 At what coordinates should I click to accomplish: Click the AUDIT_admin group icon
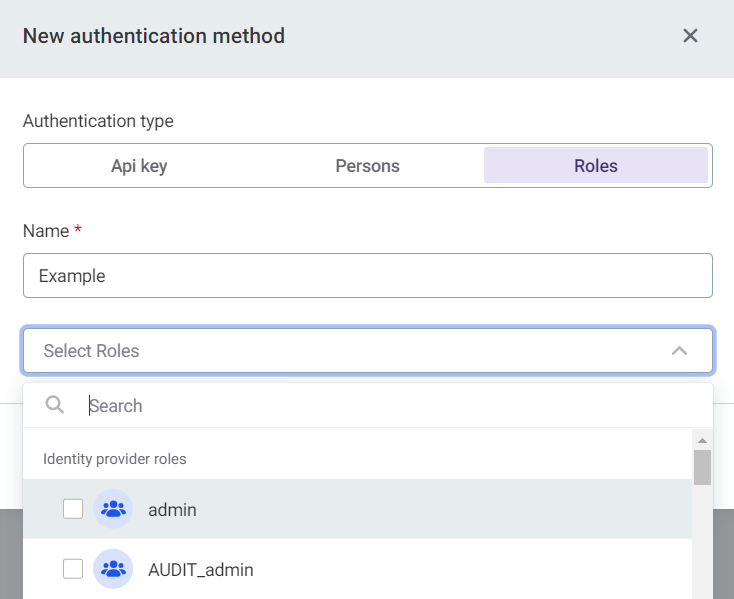[x=113, y=569]
